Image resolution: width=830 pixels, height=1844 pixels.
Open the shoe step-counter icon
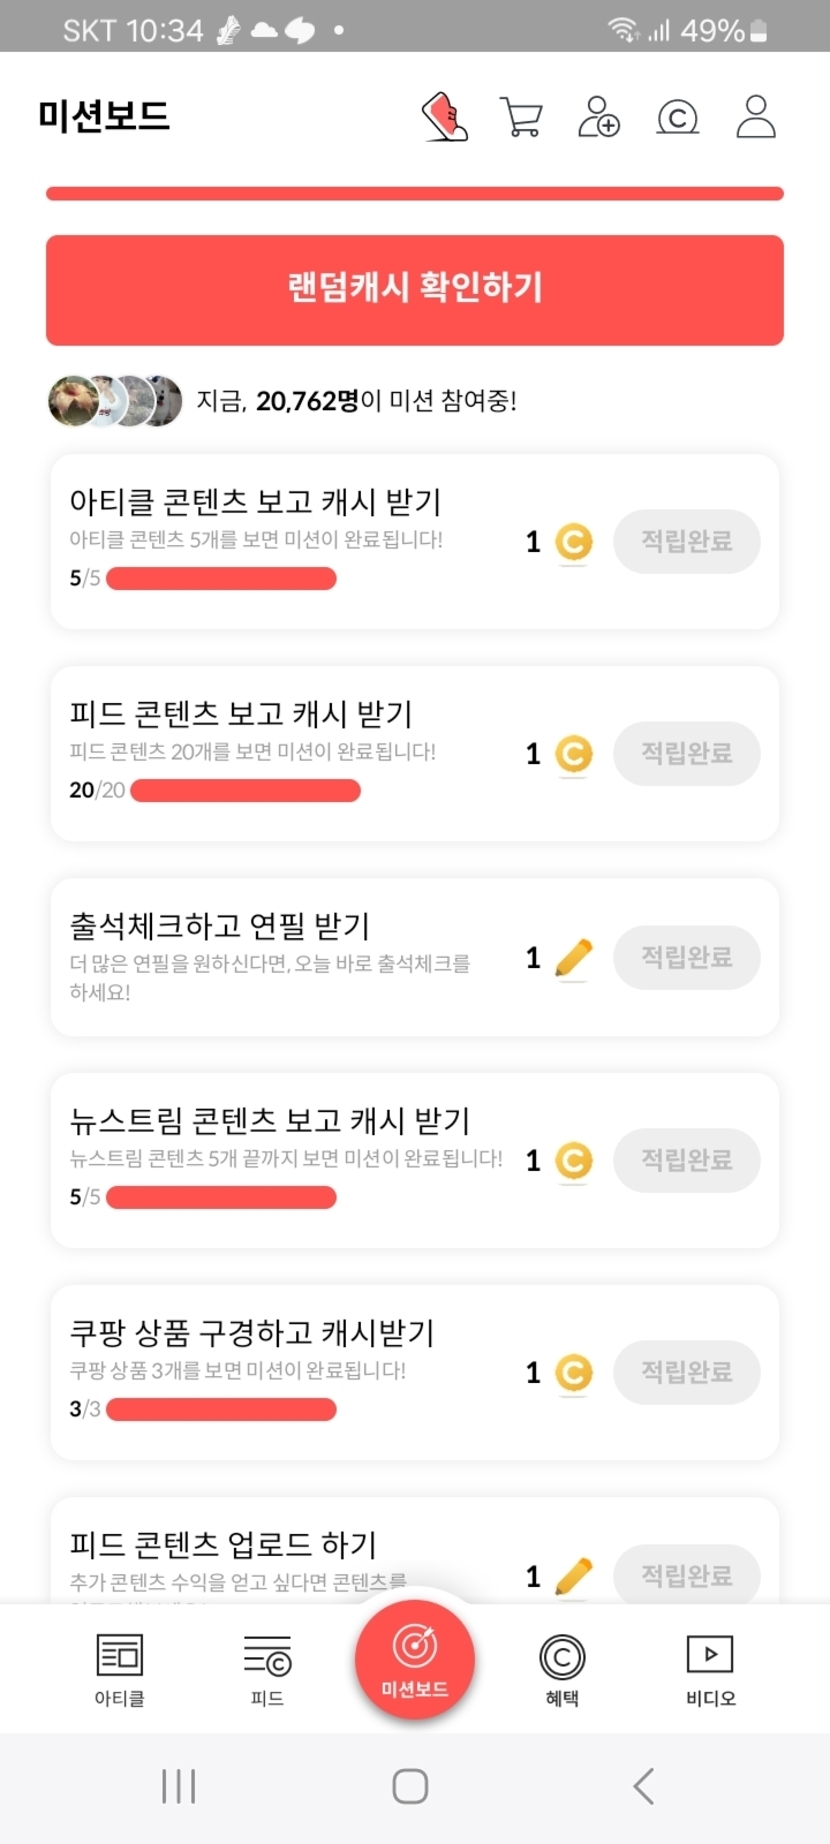[445, 117]
